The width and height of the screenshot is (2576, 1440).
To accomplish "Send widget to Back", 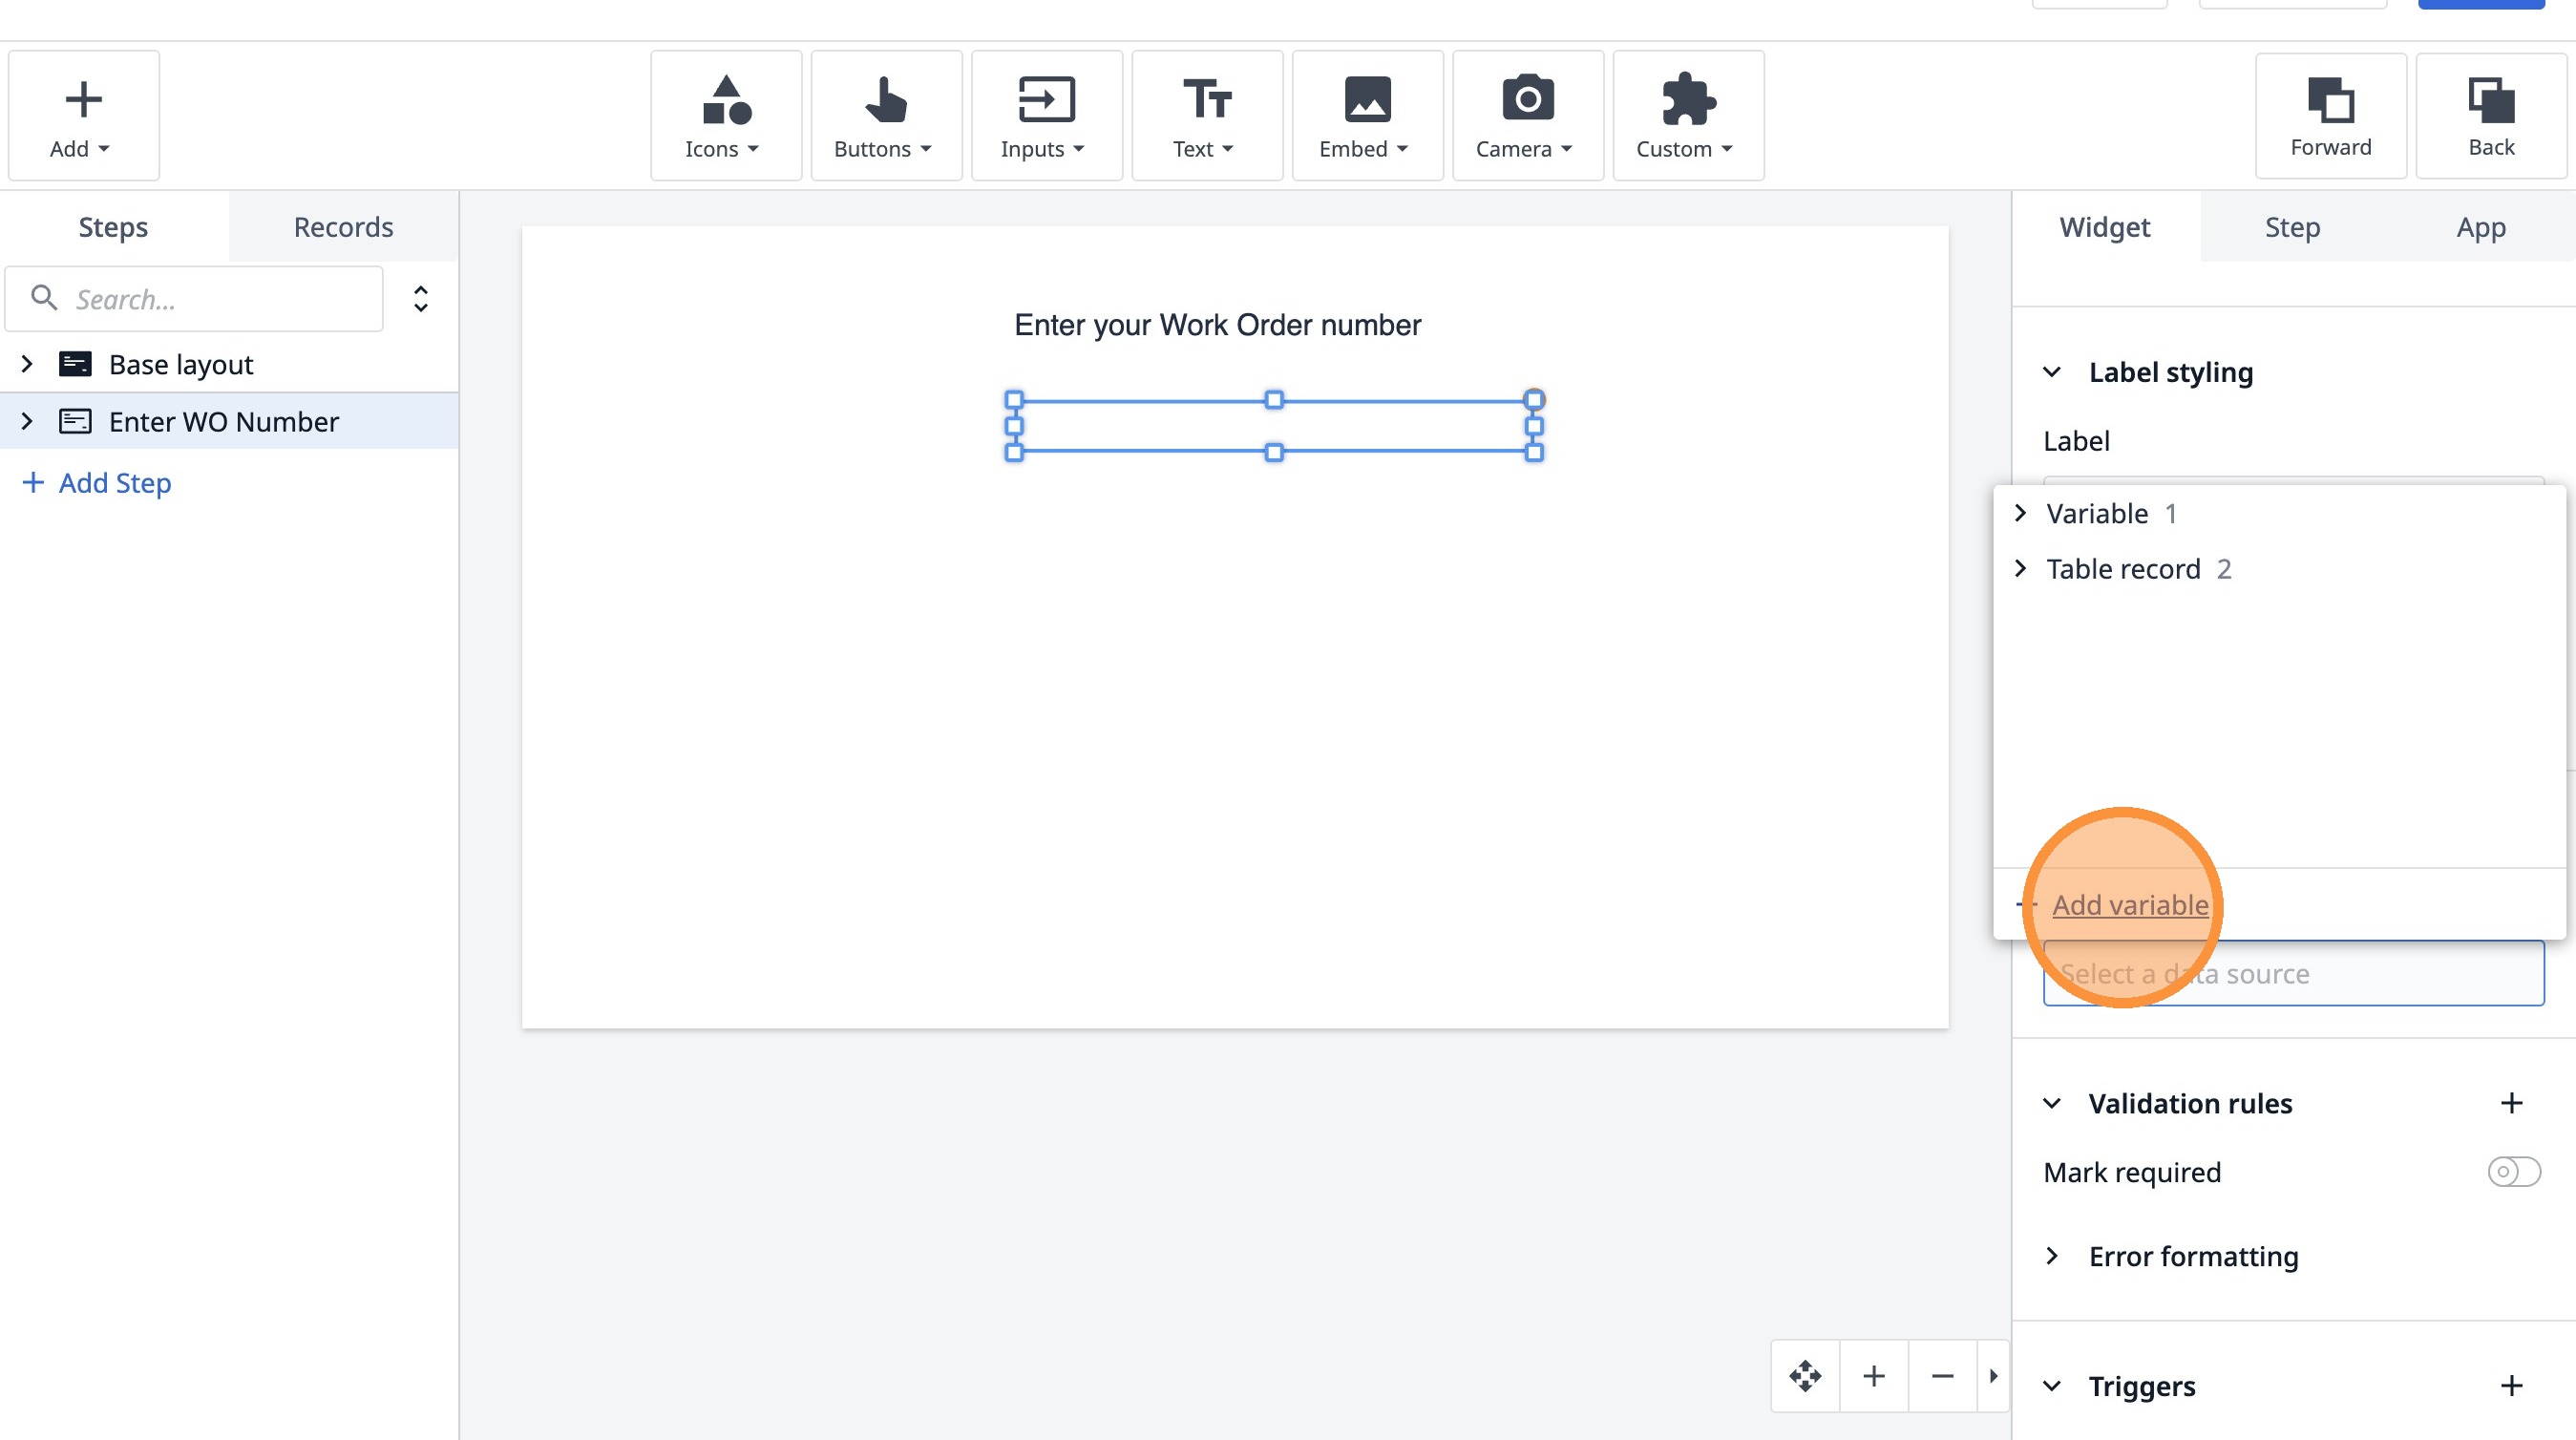I will [x=2490, y=116].
